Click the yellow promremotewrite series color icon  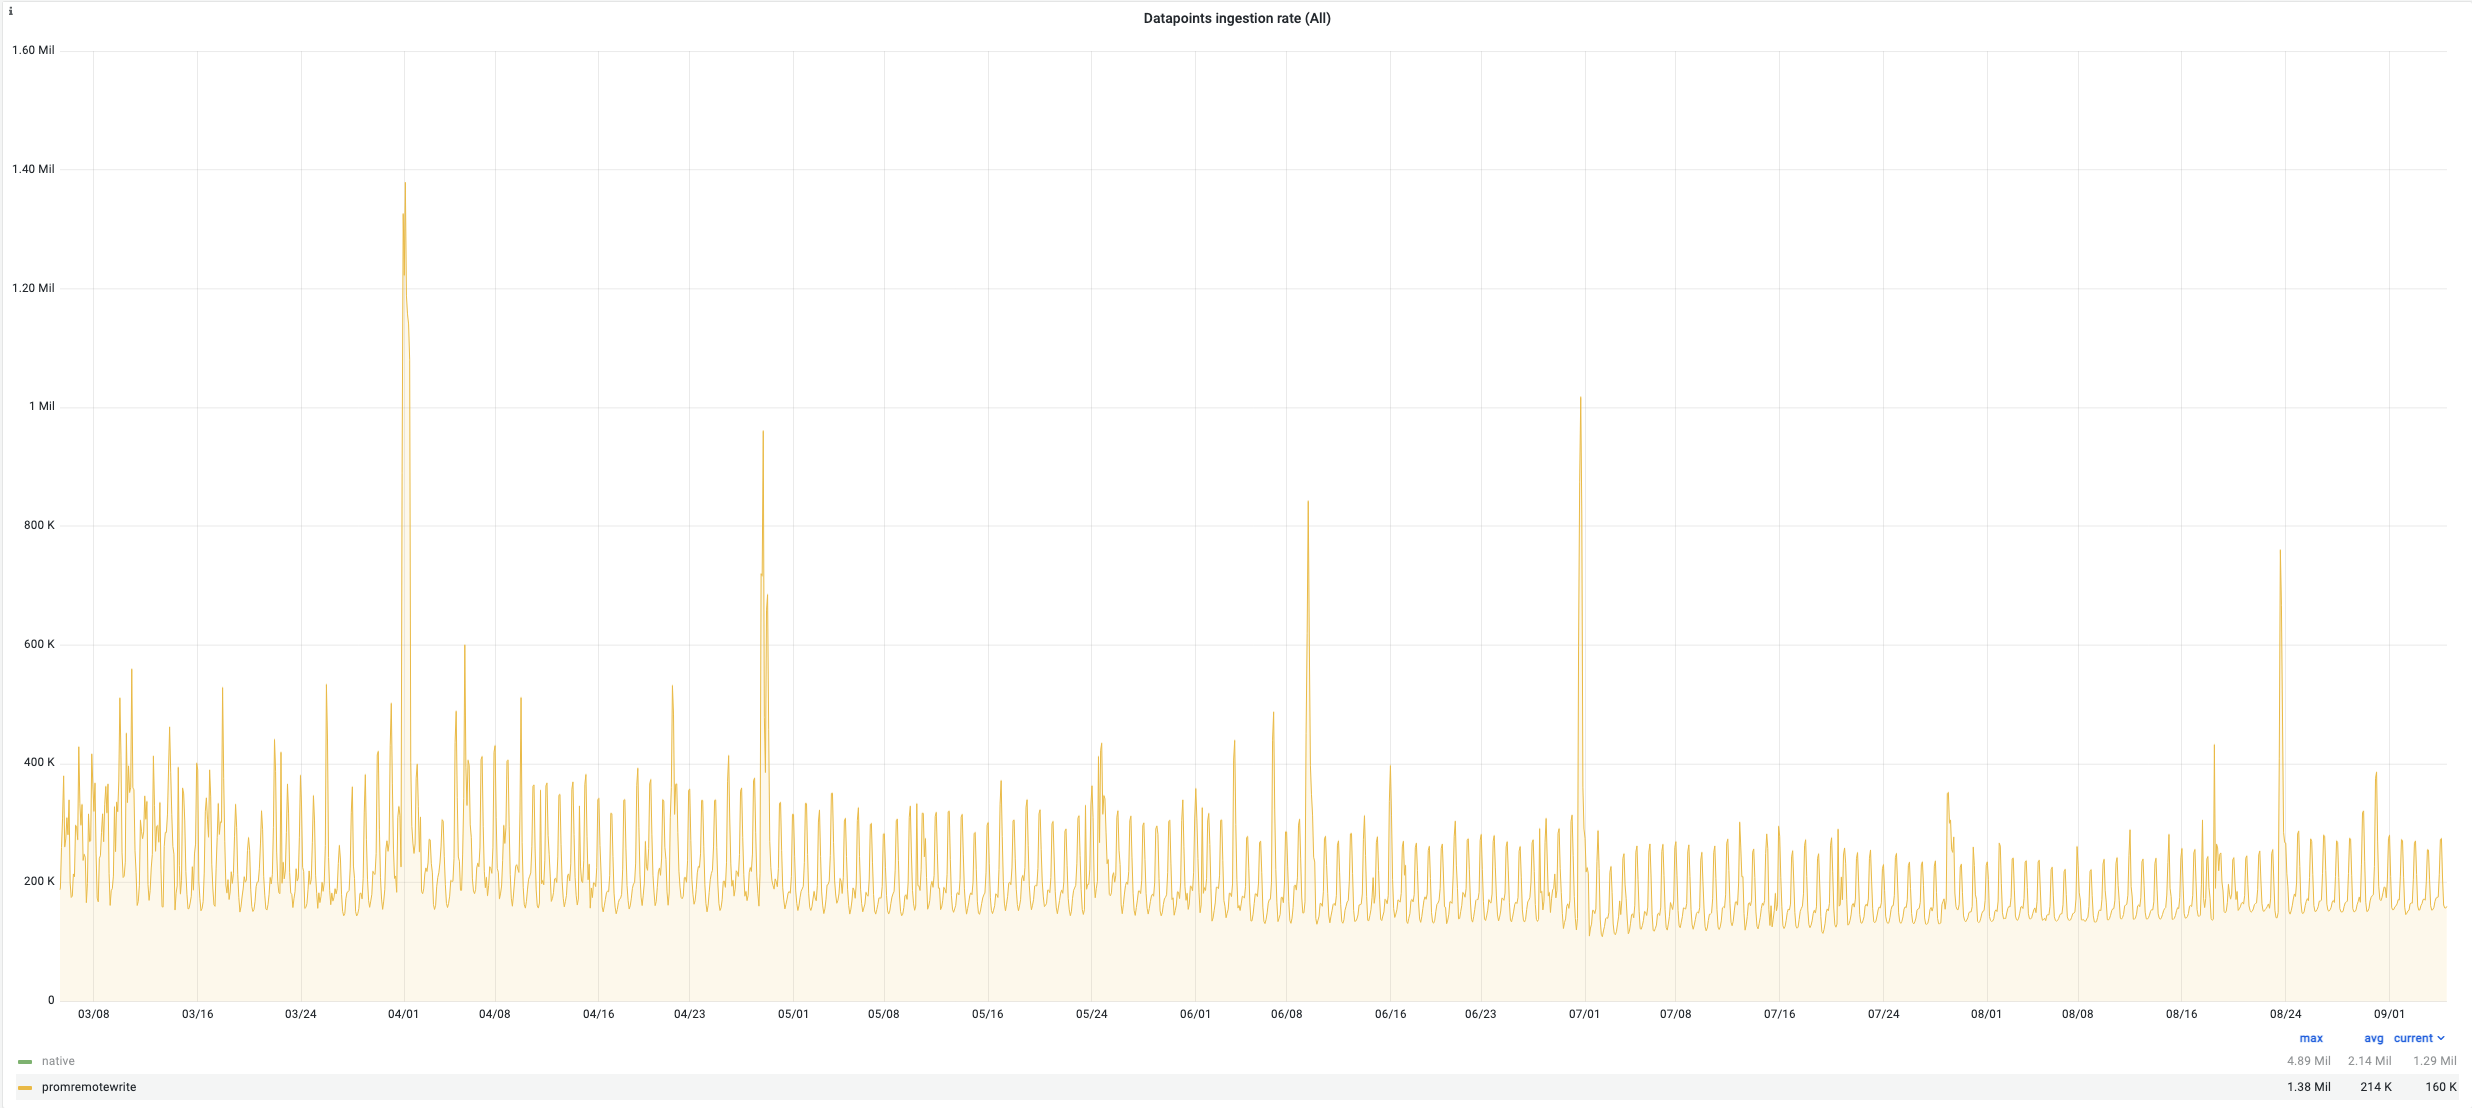pos(25,1088)
